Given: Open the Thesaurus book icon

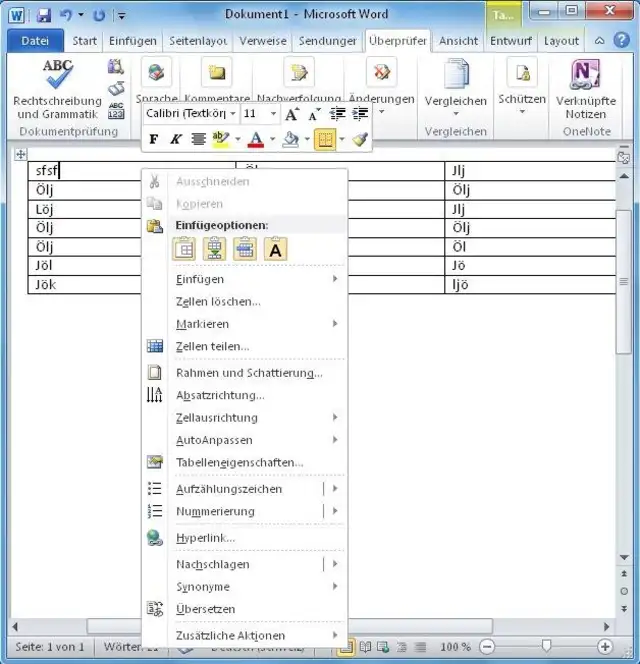Looking at the screenshot, I should point(116,89).
